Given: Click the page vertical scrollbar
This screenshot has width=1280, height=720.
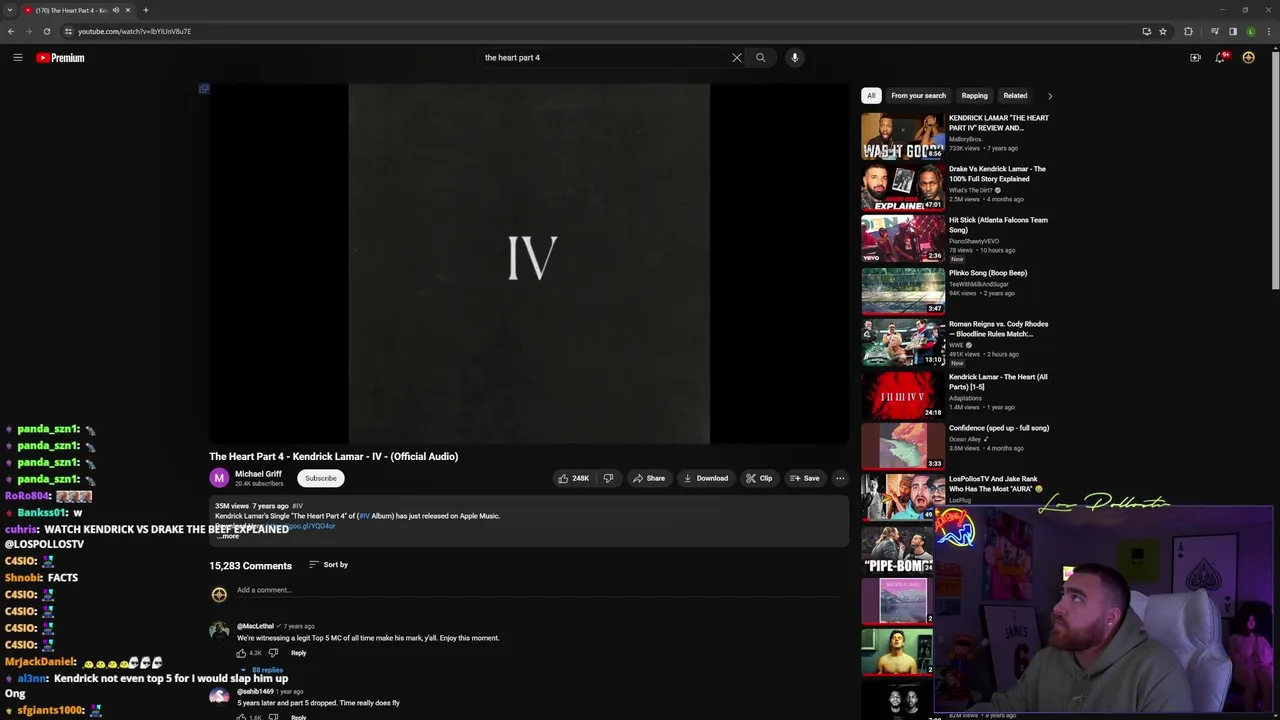Looking at the screenshot, I should pyautogui.click(x=1275, y=170).
